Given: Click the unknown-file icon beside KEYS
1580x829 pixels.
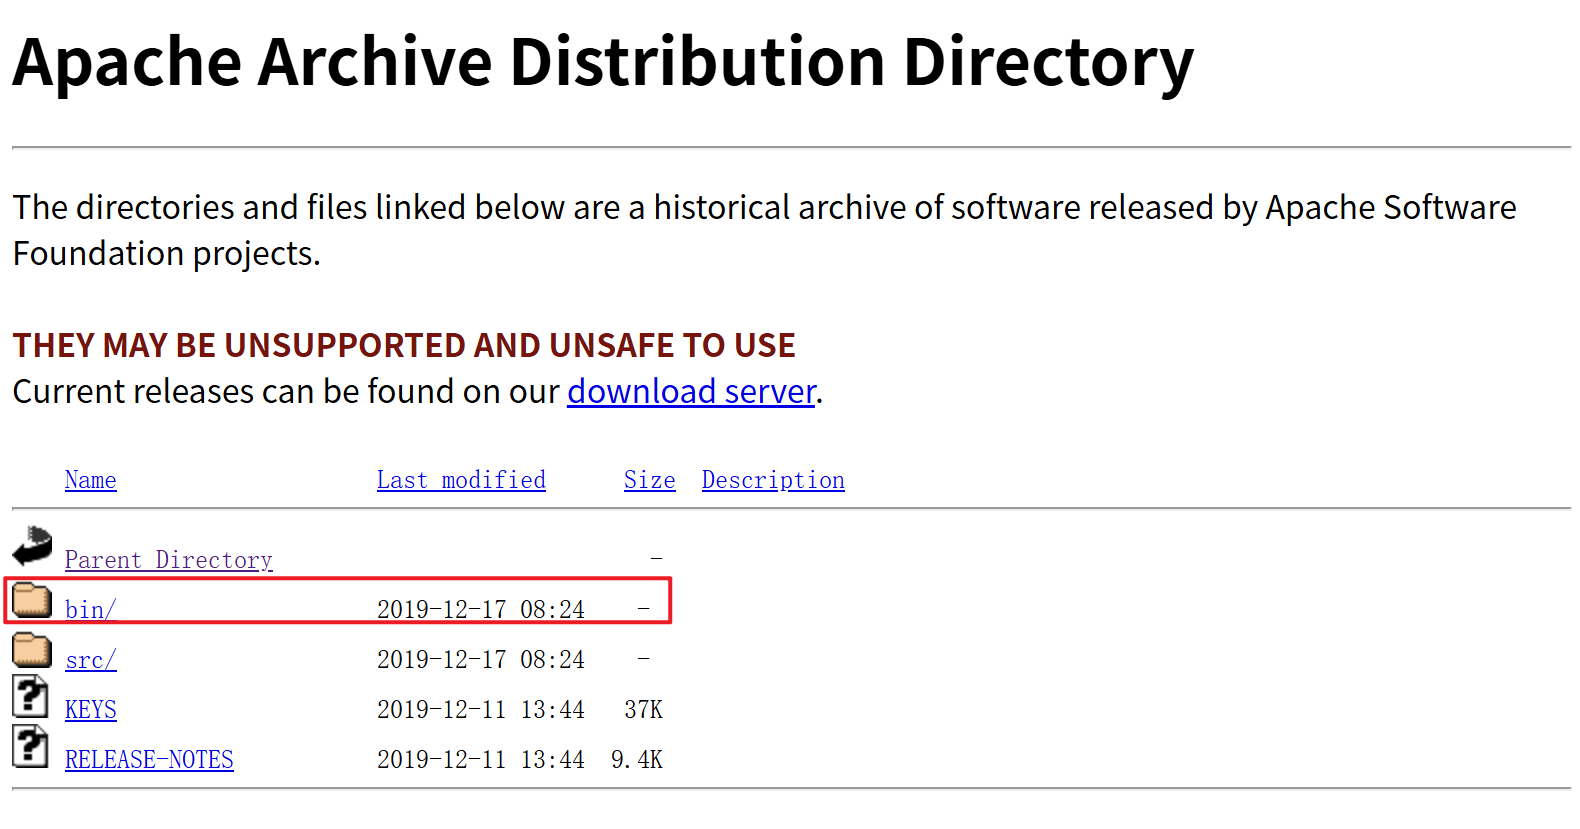Looking at the screenshot, I should click(x=30, y=696).
